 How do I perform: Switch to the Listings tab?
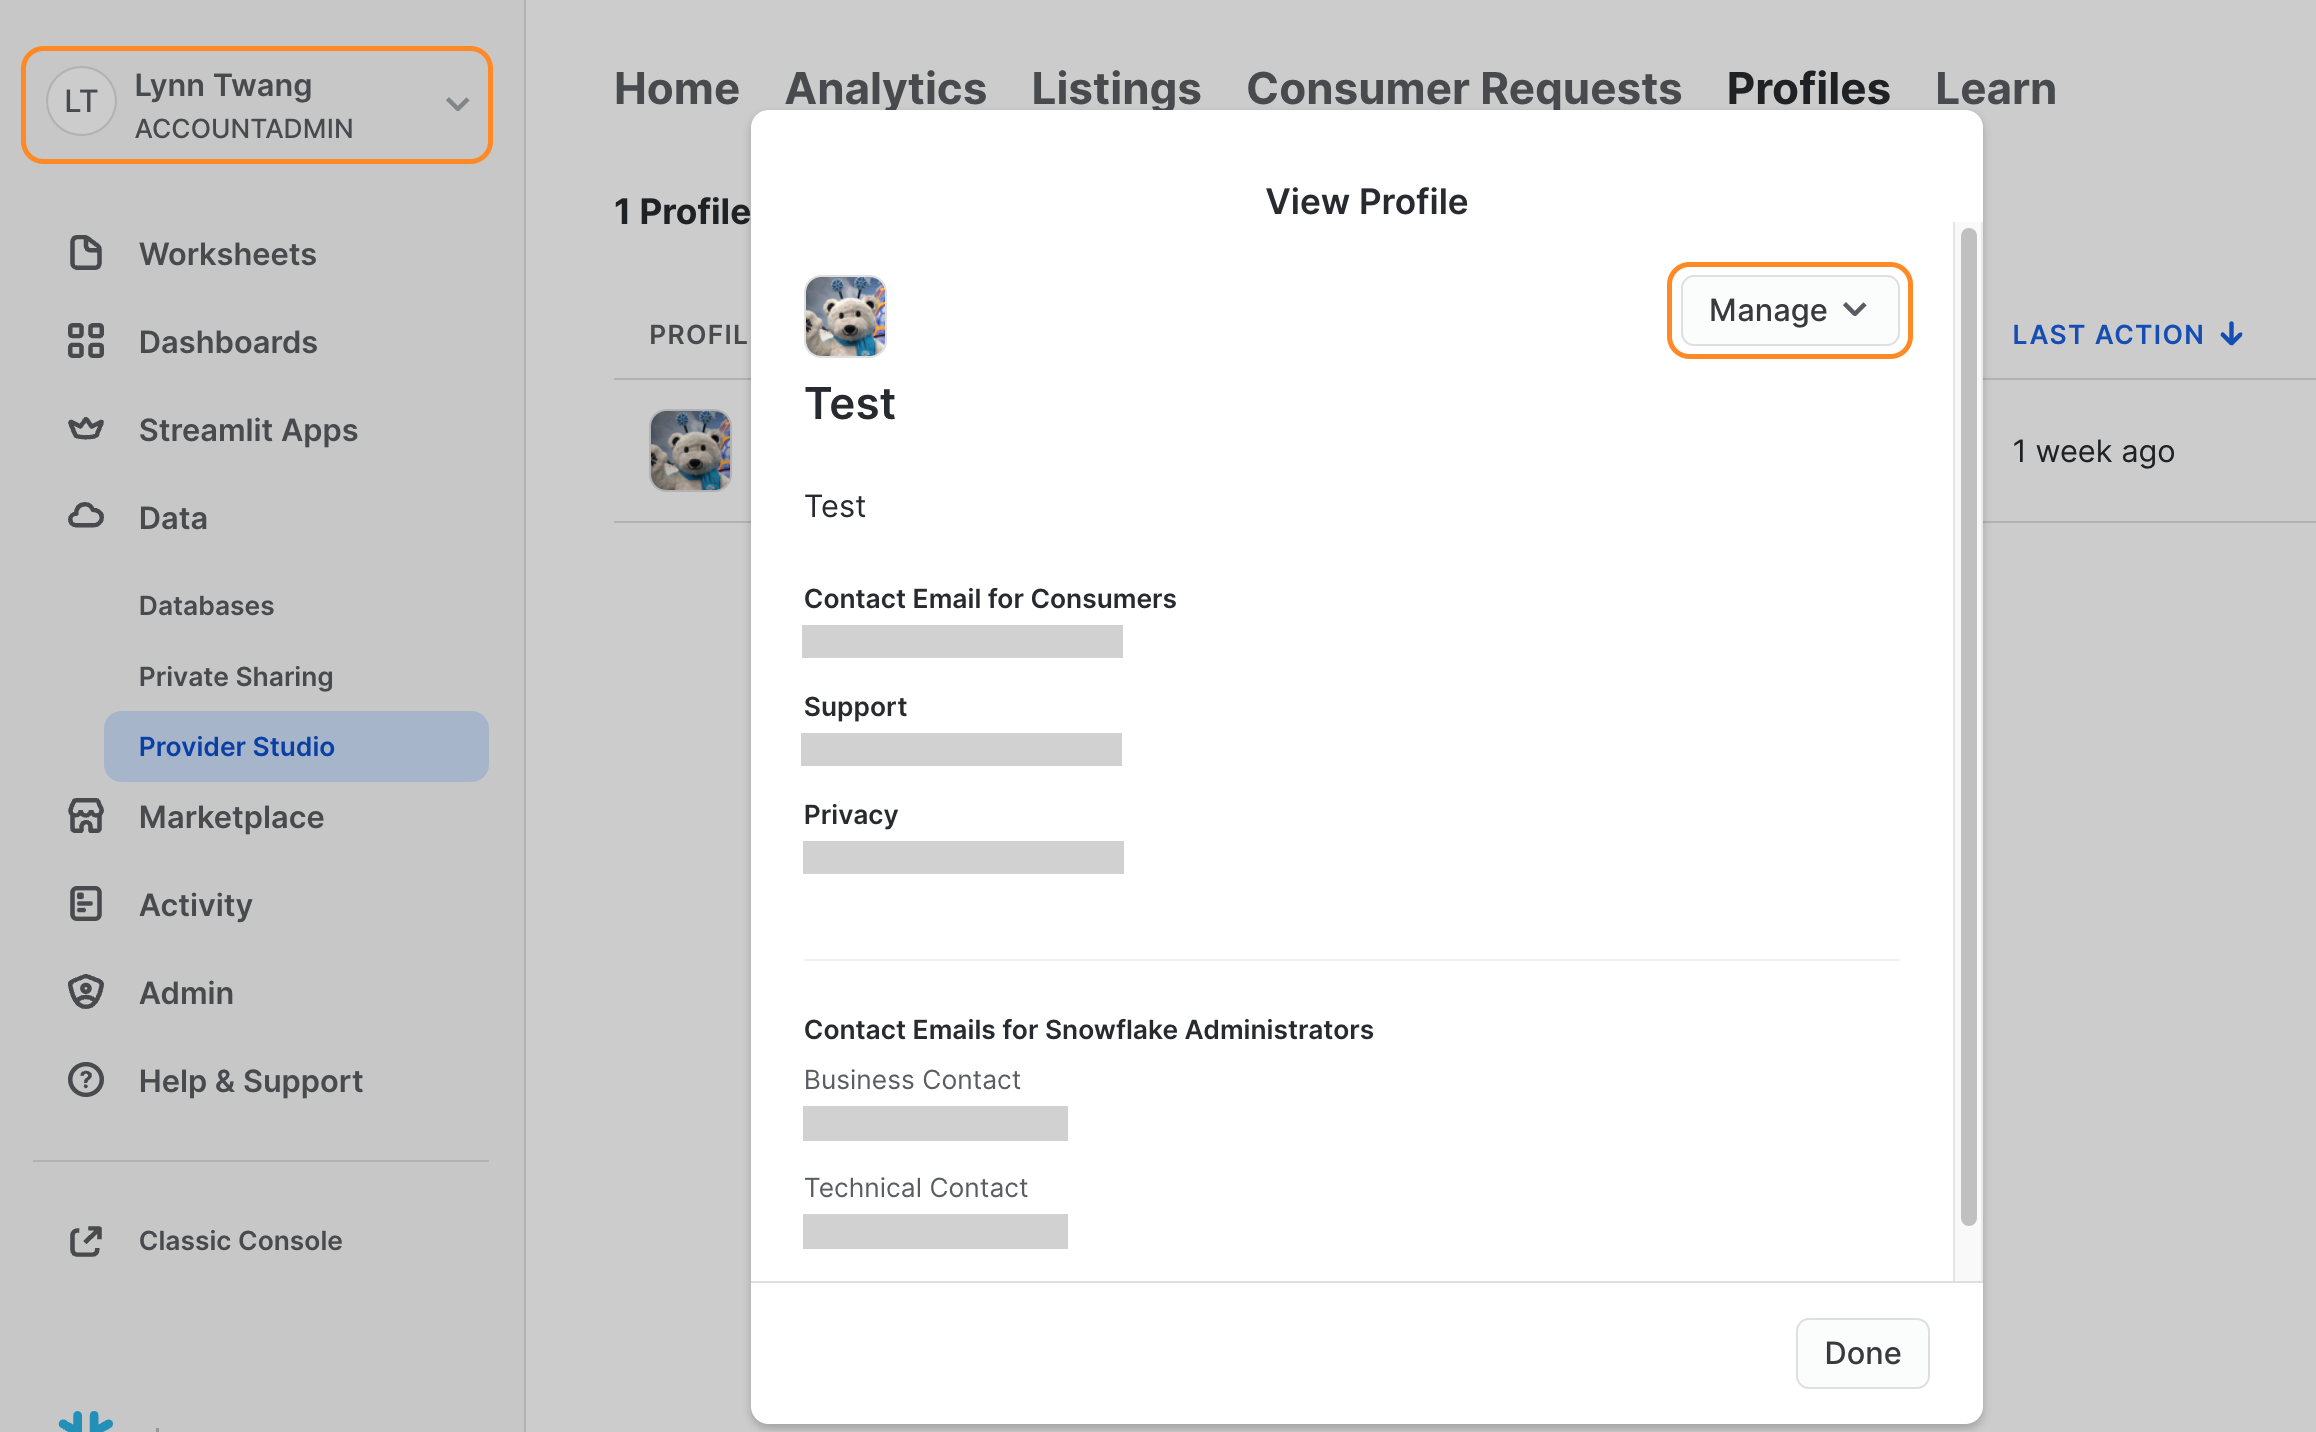1116,88
